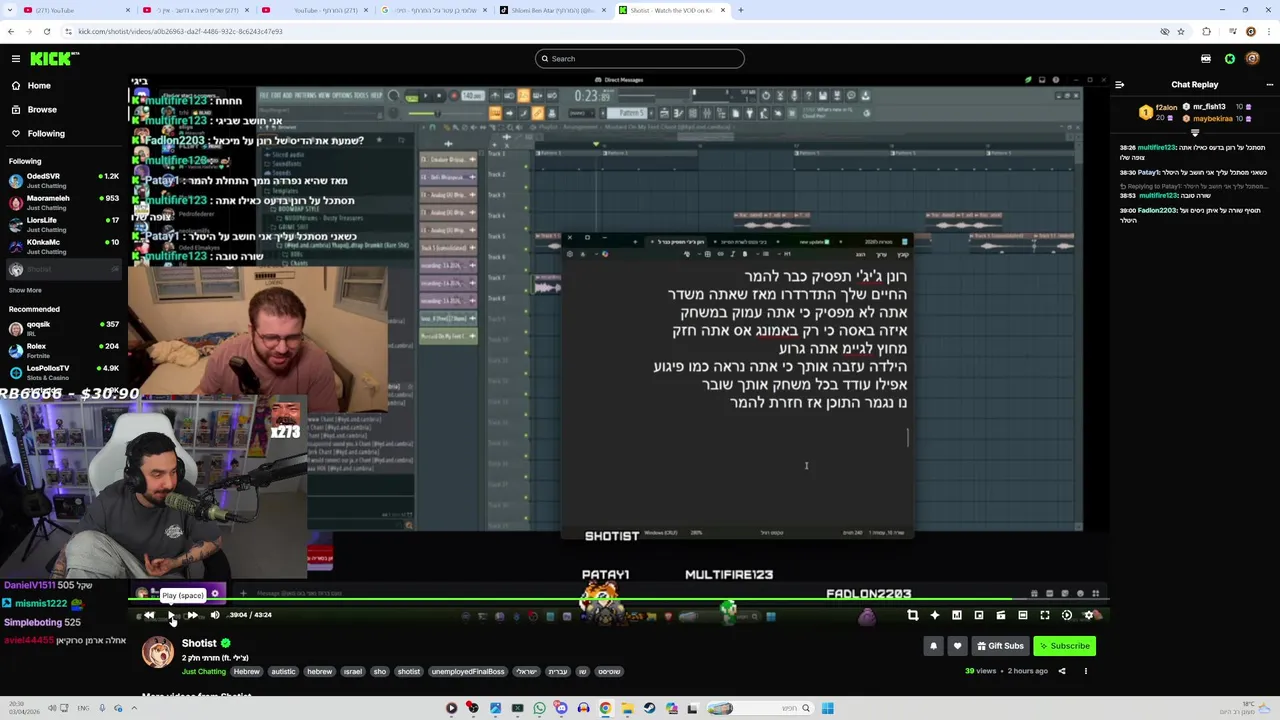Open Moaremaleh channel in Following
This screenshot has width=1280, height=720.
coord(64,202)
